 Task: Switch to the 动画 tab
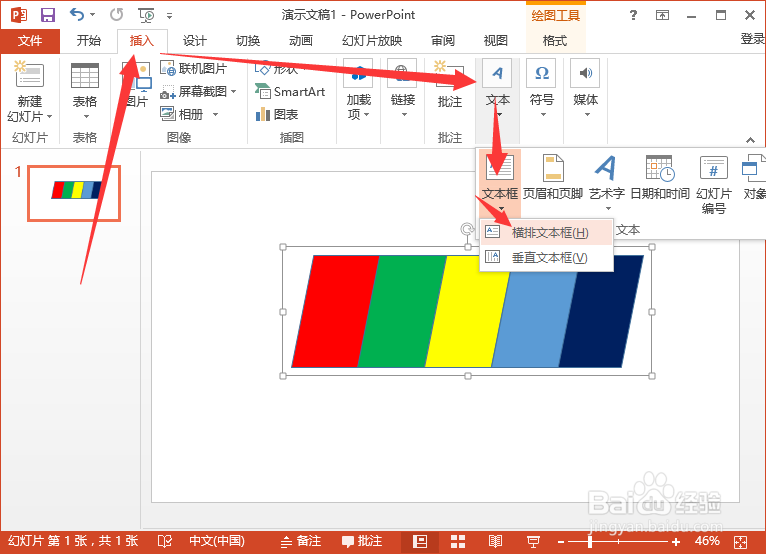[300, 41]
